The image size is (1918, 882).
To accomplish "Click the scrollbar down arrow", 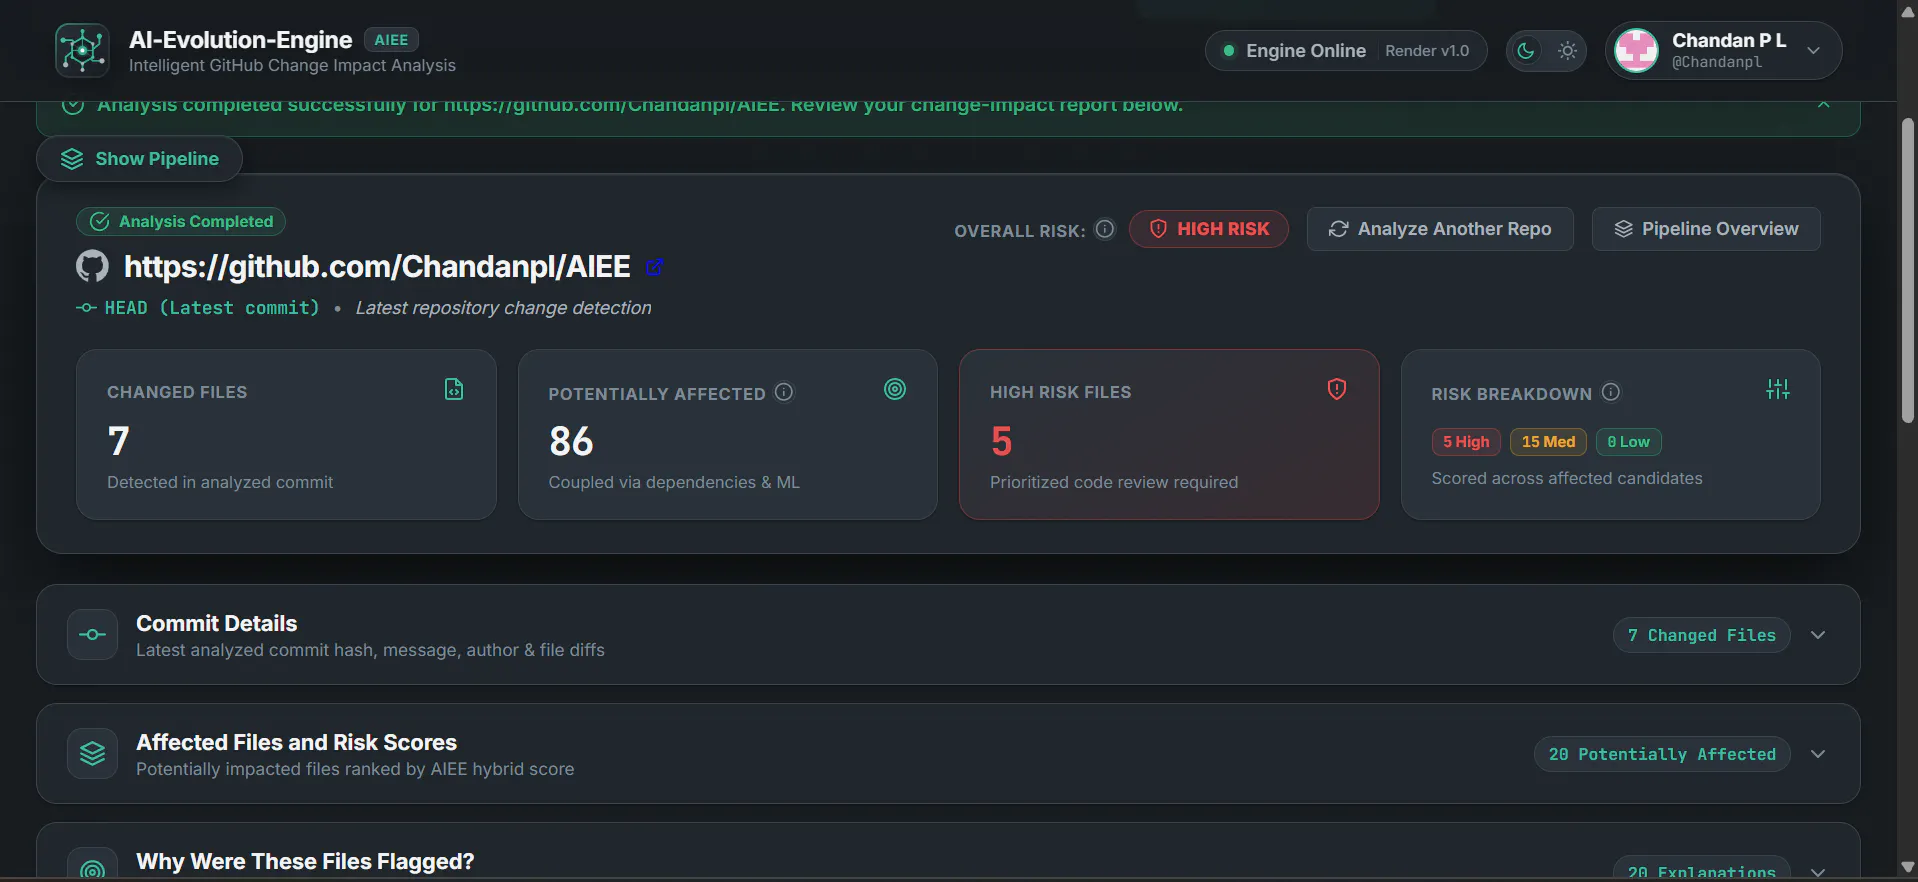I will 1908,868.
